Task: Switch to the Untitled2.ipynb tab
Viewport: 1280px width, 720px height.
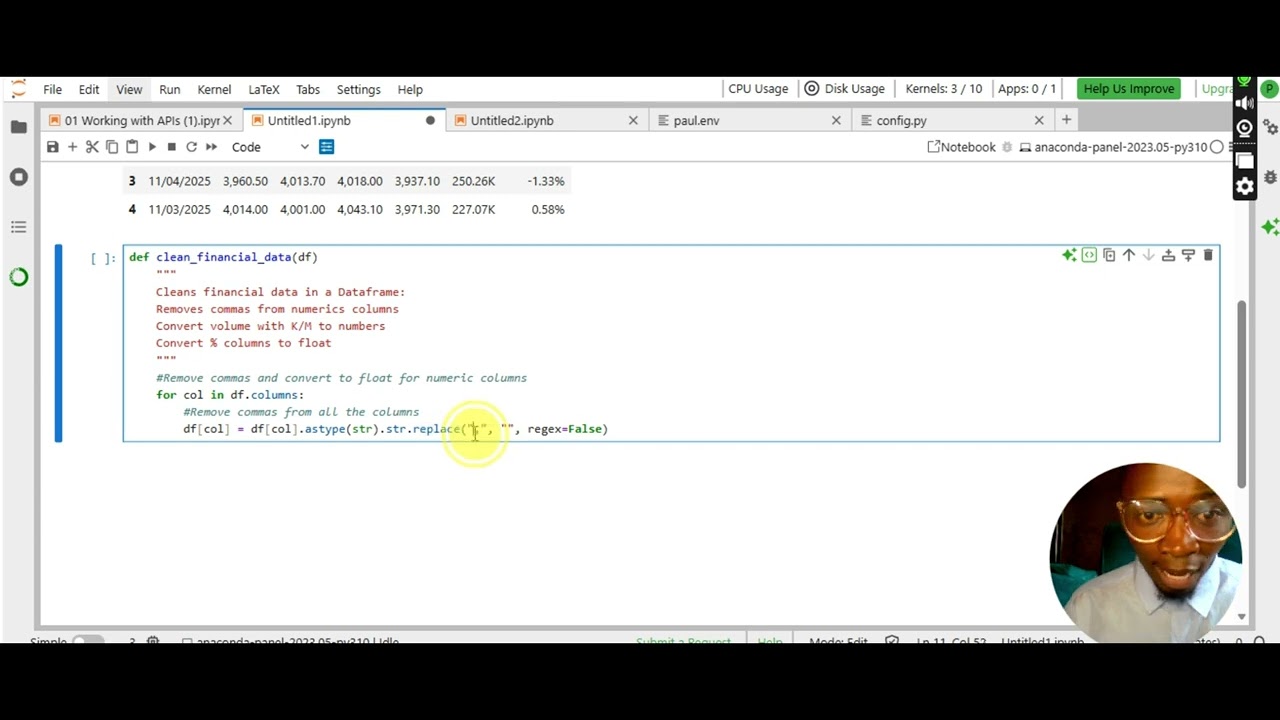Action: pos(511,120)
